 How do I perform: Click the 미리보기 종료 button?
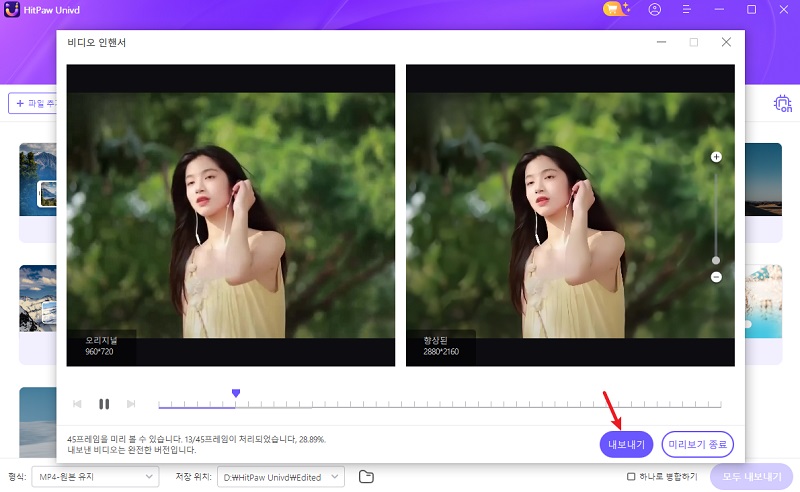click(697, 444)
